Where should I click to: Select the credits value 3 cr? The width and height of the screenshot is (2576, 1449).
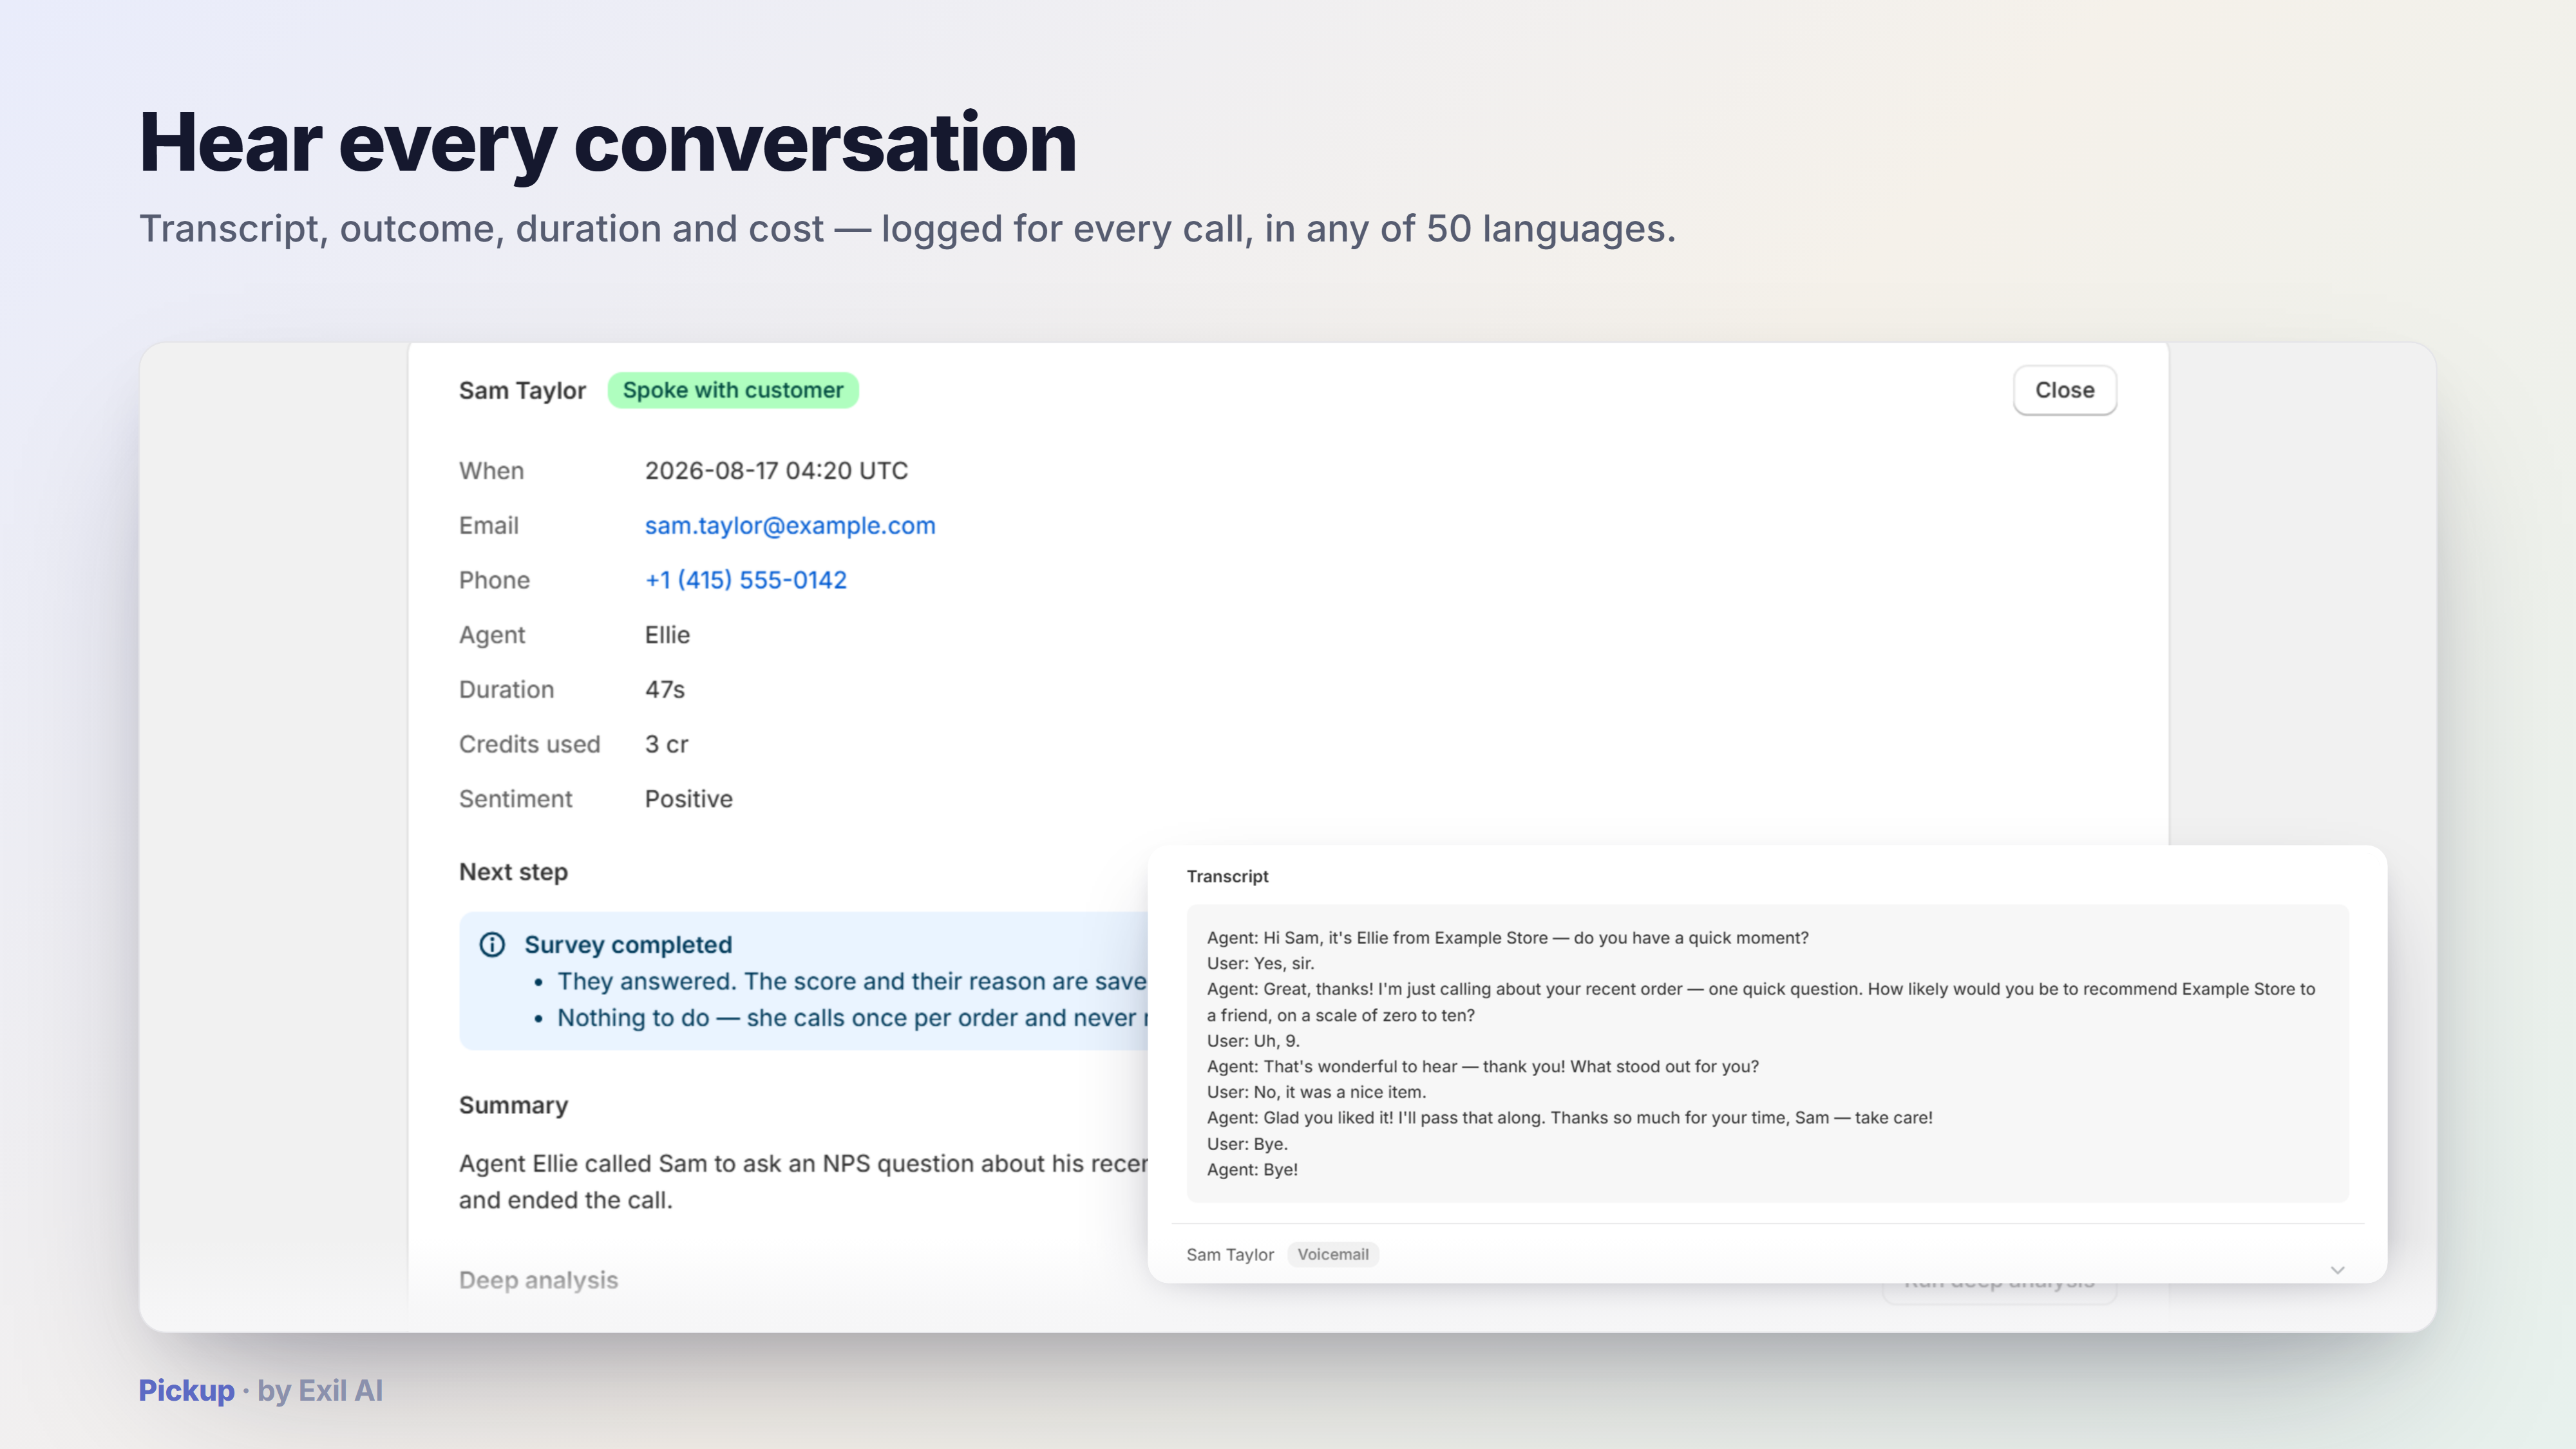(666, 745)
